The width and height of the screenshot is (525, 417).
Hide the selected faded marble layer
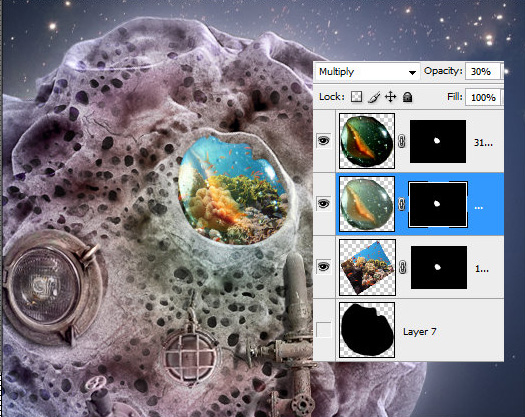[x=323, y=204]
